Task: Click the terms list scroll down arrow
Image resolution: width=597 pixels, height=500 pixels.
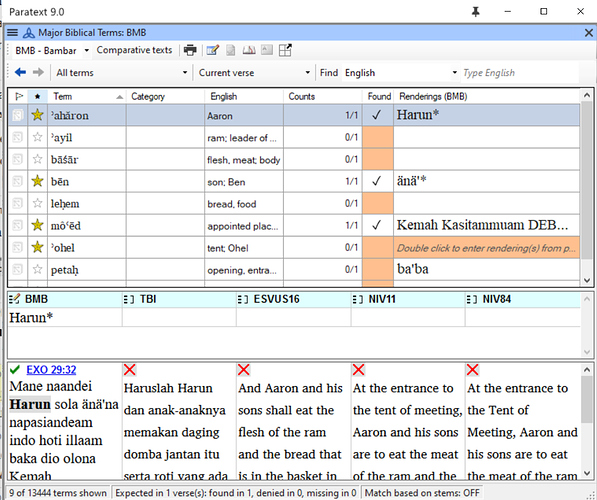Action: click(x=587, y=281)
